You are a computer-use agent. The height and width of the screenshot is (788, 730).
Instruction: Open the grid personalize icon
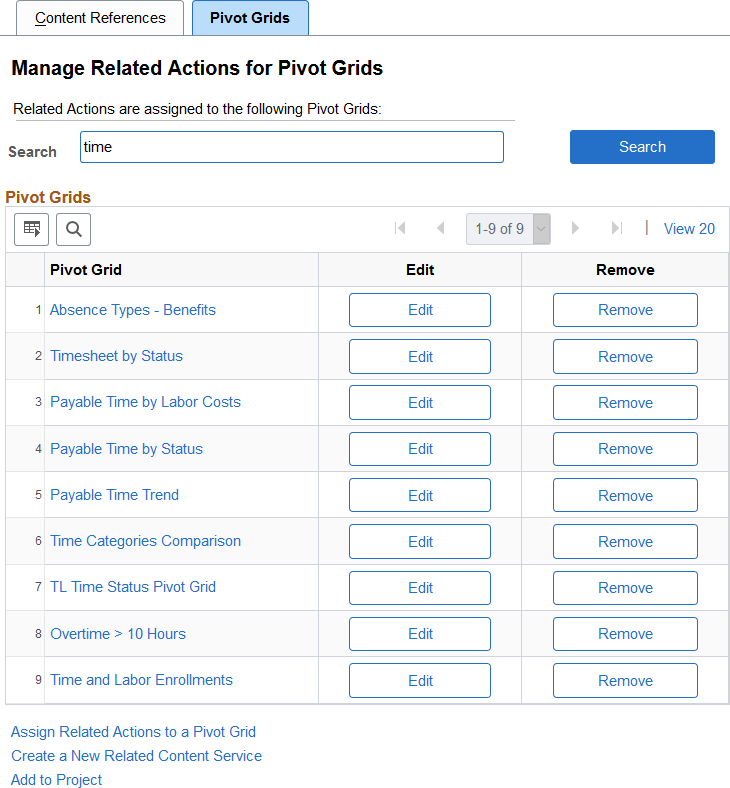click(x=31, y=229)
